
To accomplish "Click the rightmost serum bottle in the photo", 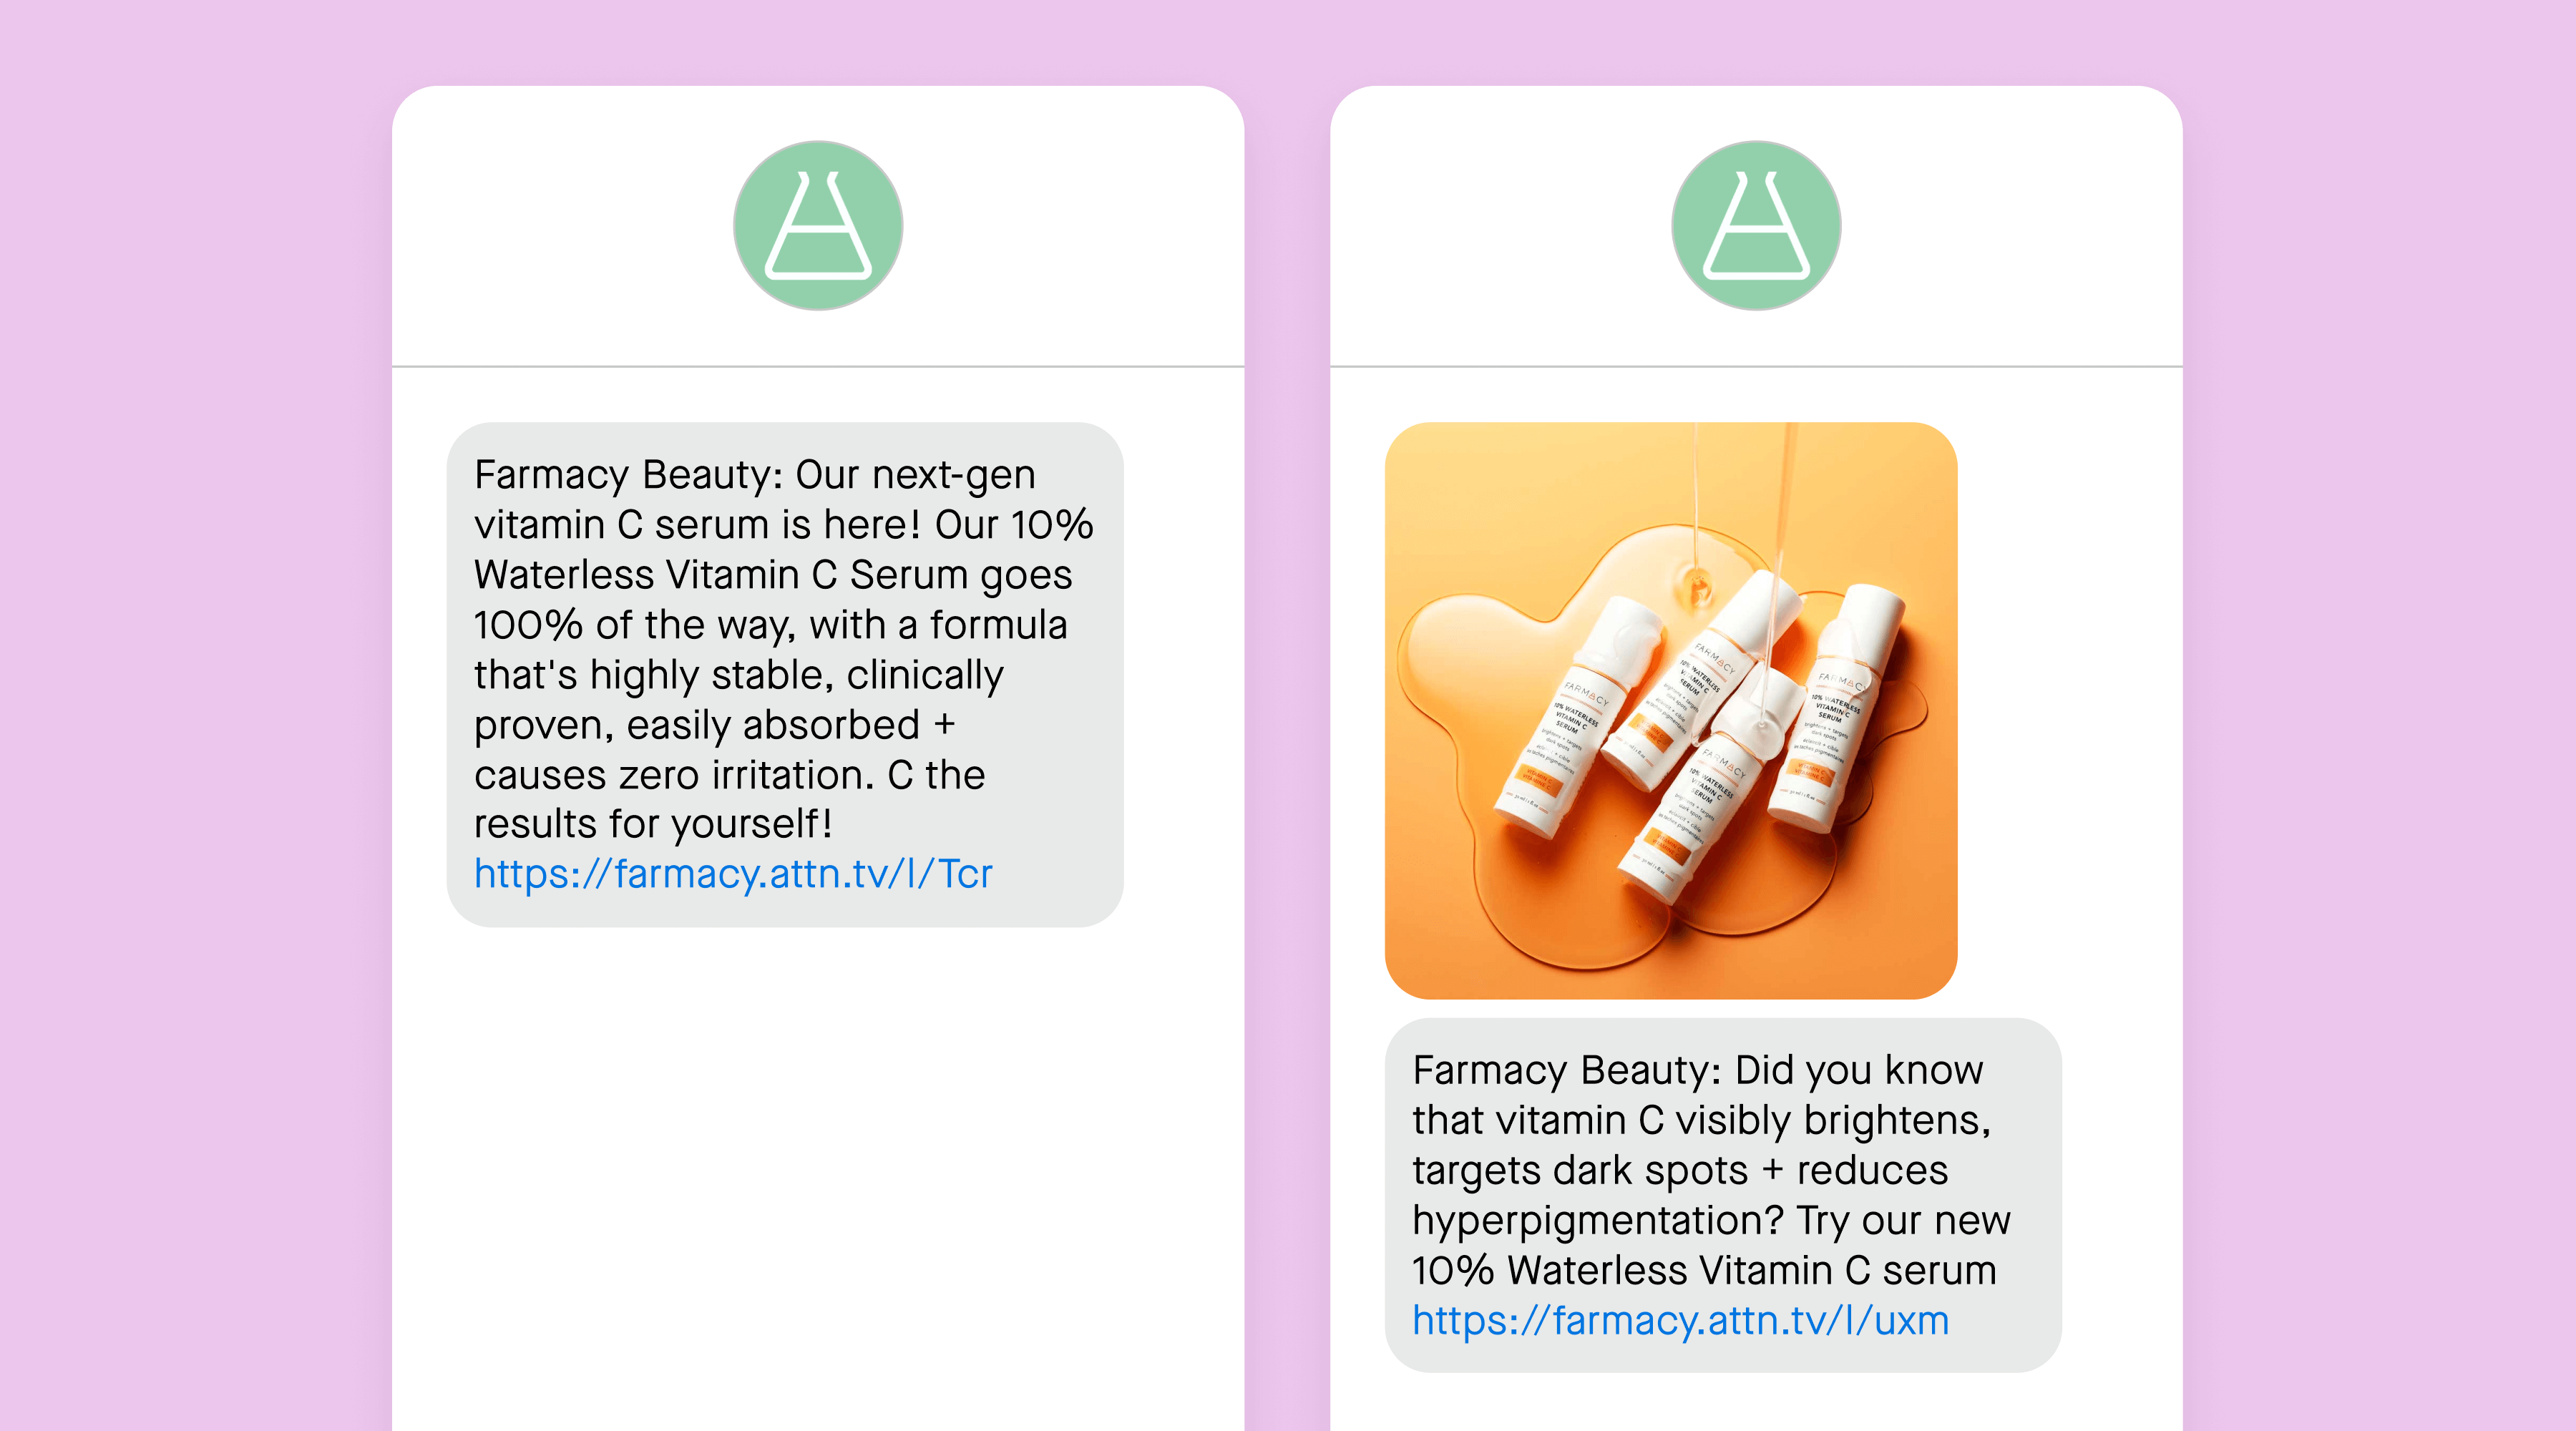I will tap(1838, 708).
